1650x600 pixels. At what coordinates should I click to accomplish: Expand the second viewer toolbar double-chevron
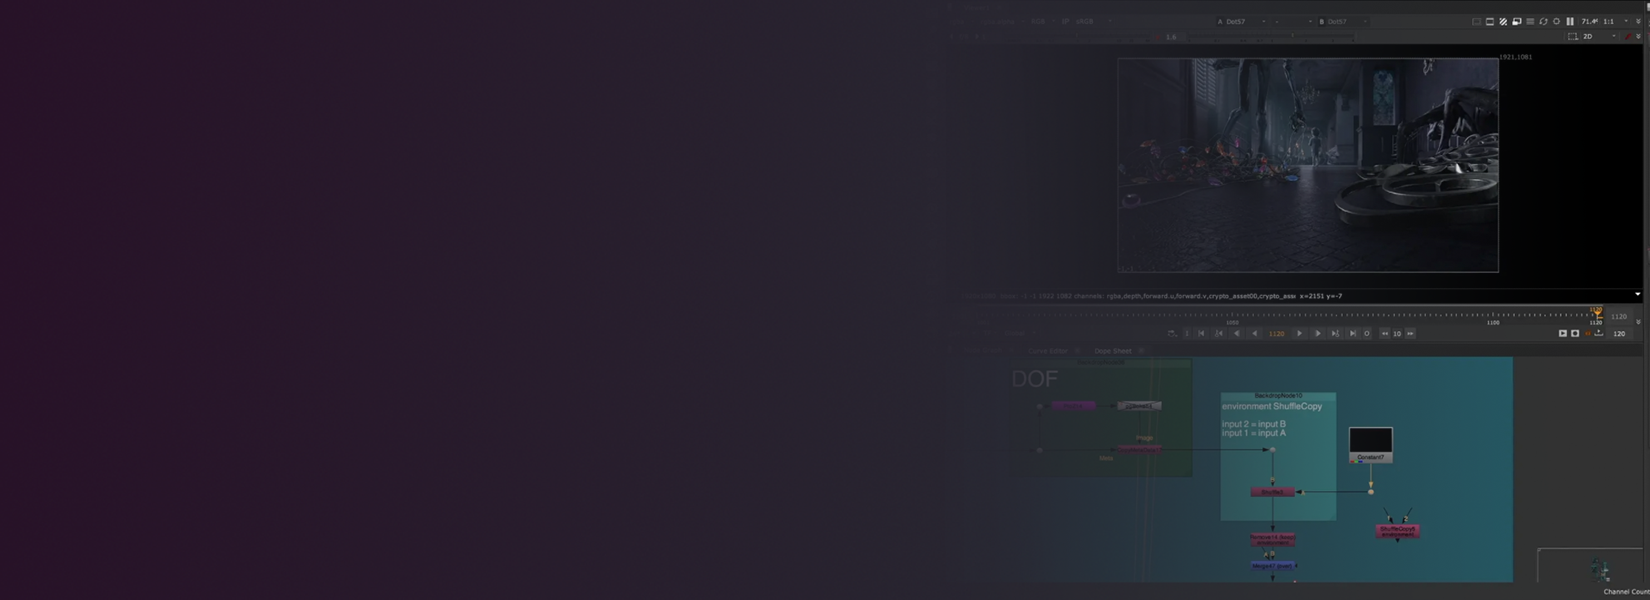[1638, 36]
